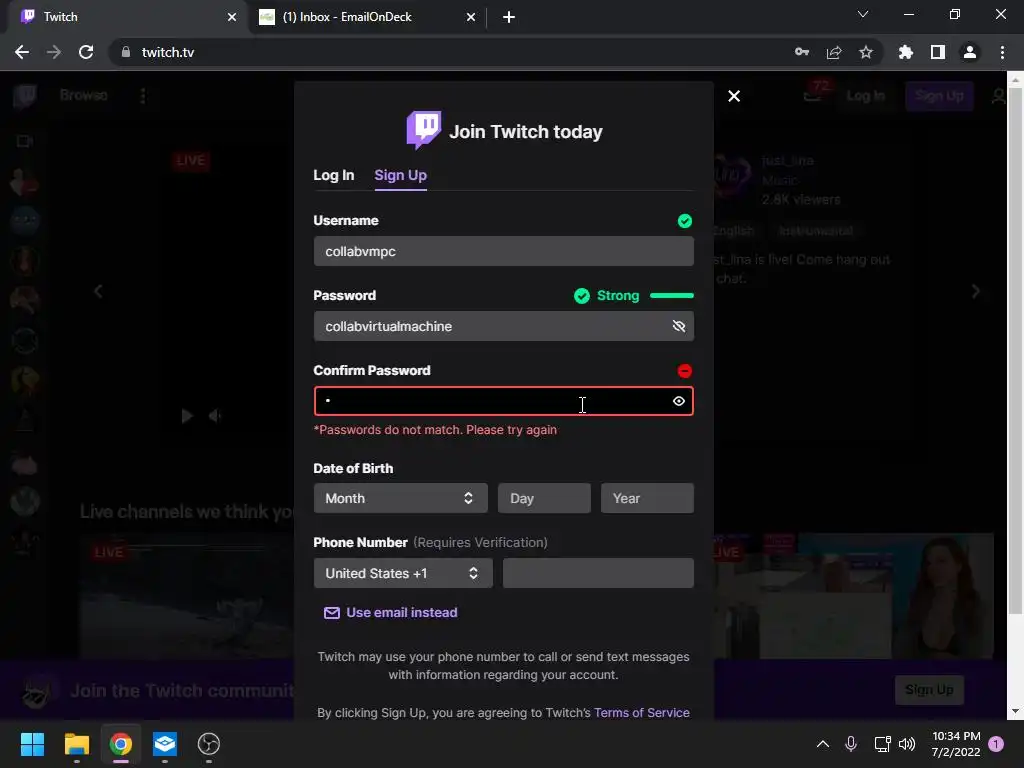Show previous featured stream carousel arrow

[x=99, y=291]
